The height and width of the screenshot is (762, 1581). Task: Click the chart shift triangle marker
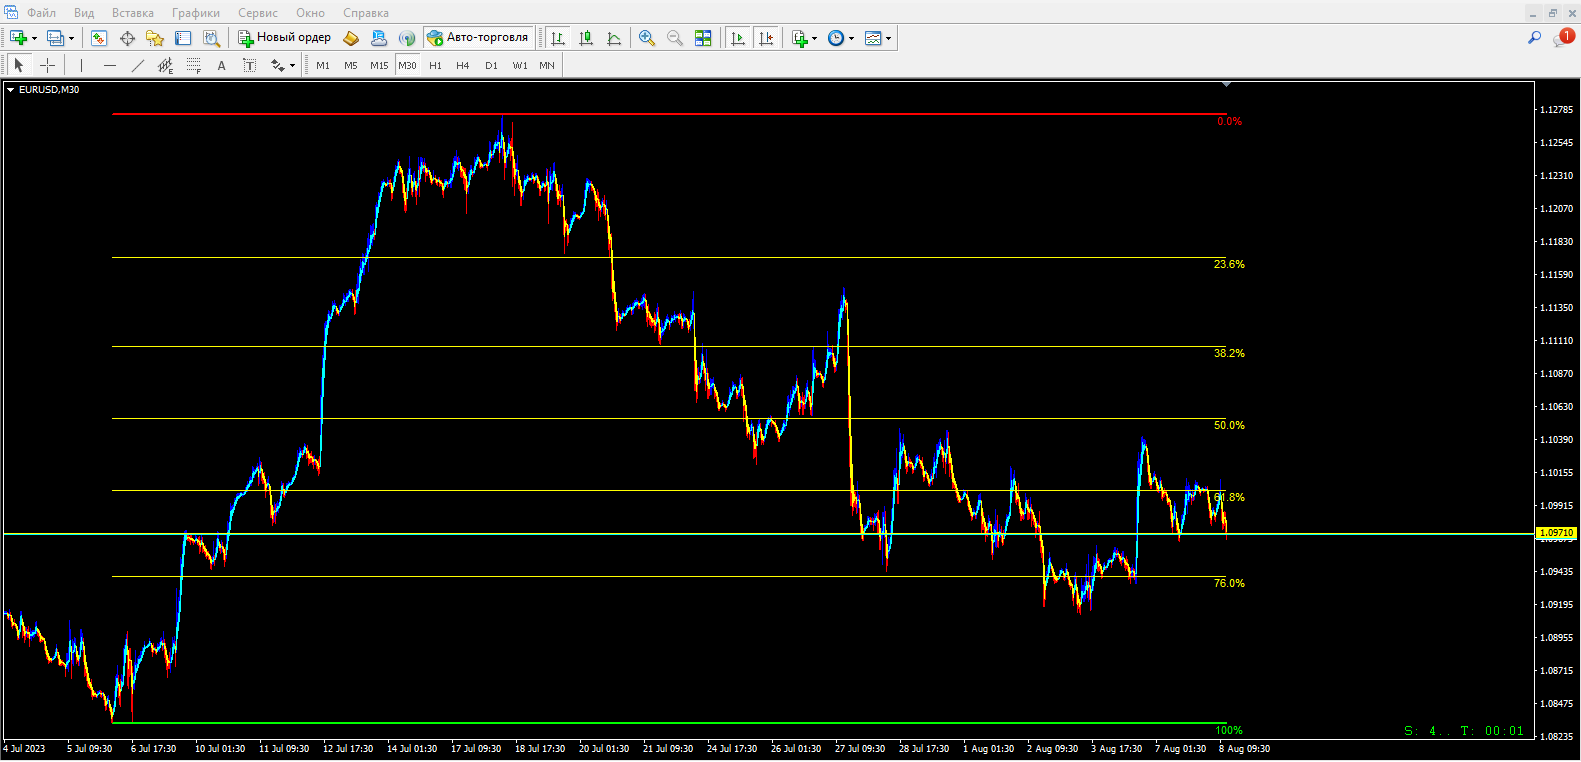point(1226,85)
